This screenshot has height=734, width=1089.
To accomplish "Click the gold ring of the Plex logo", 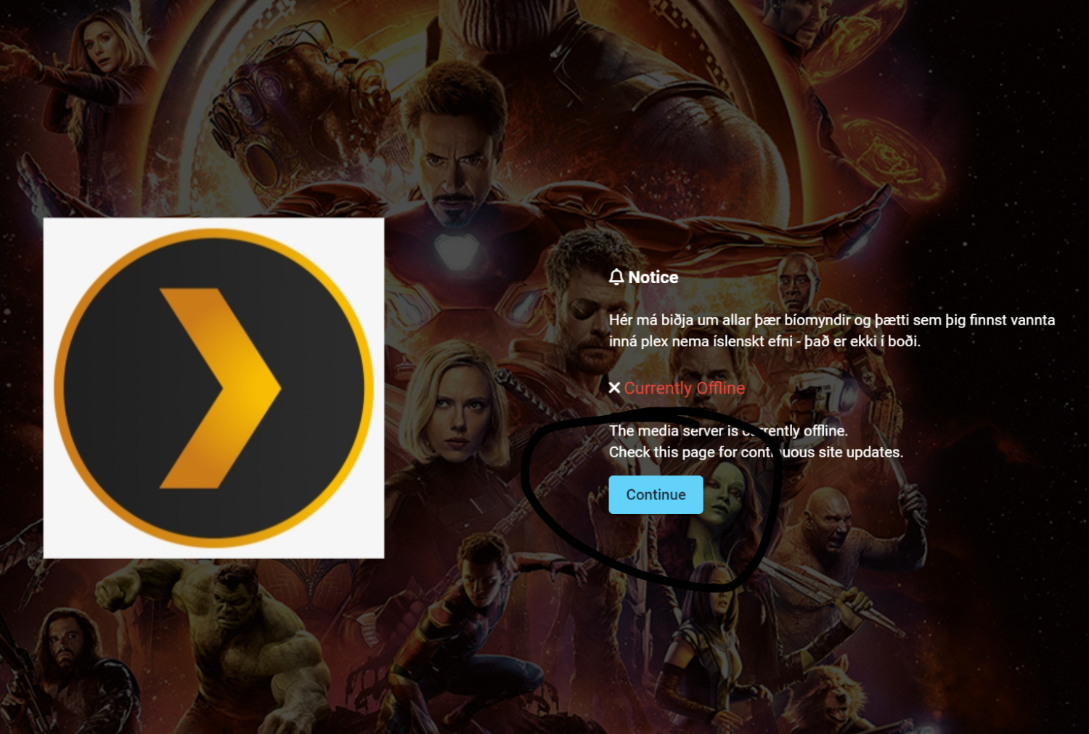I will [x=214, y=236].
